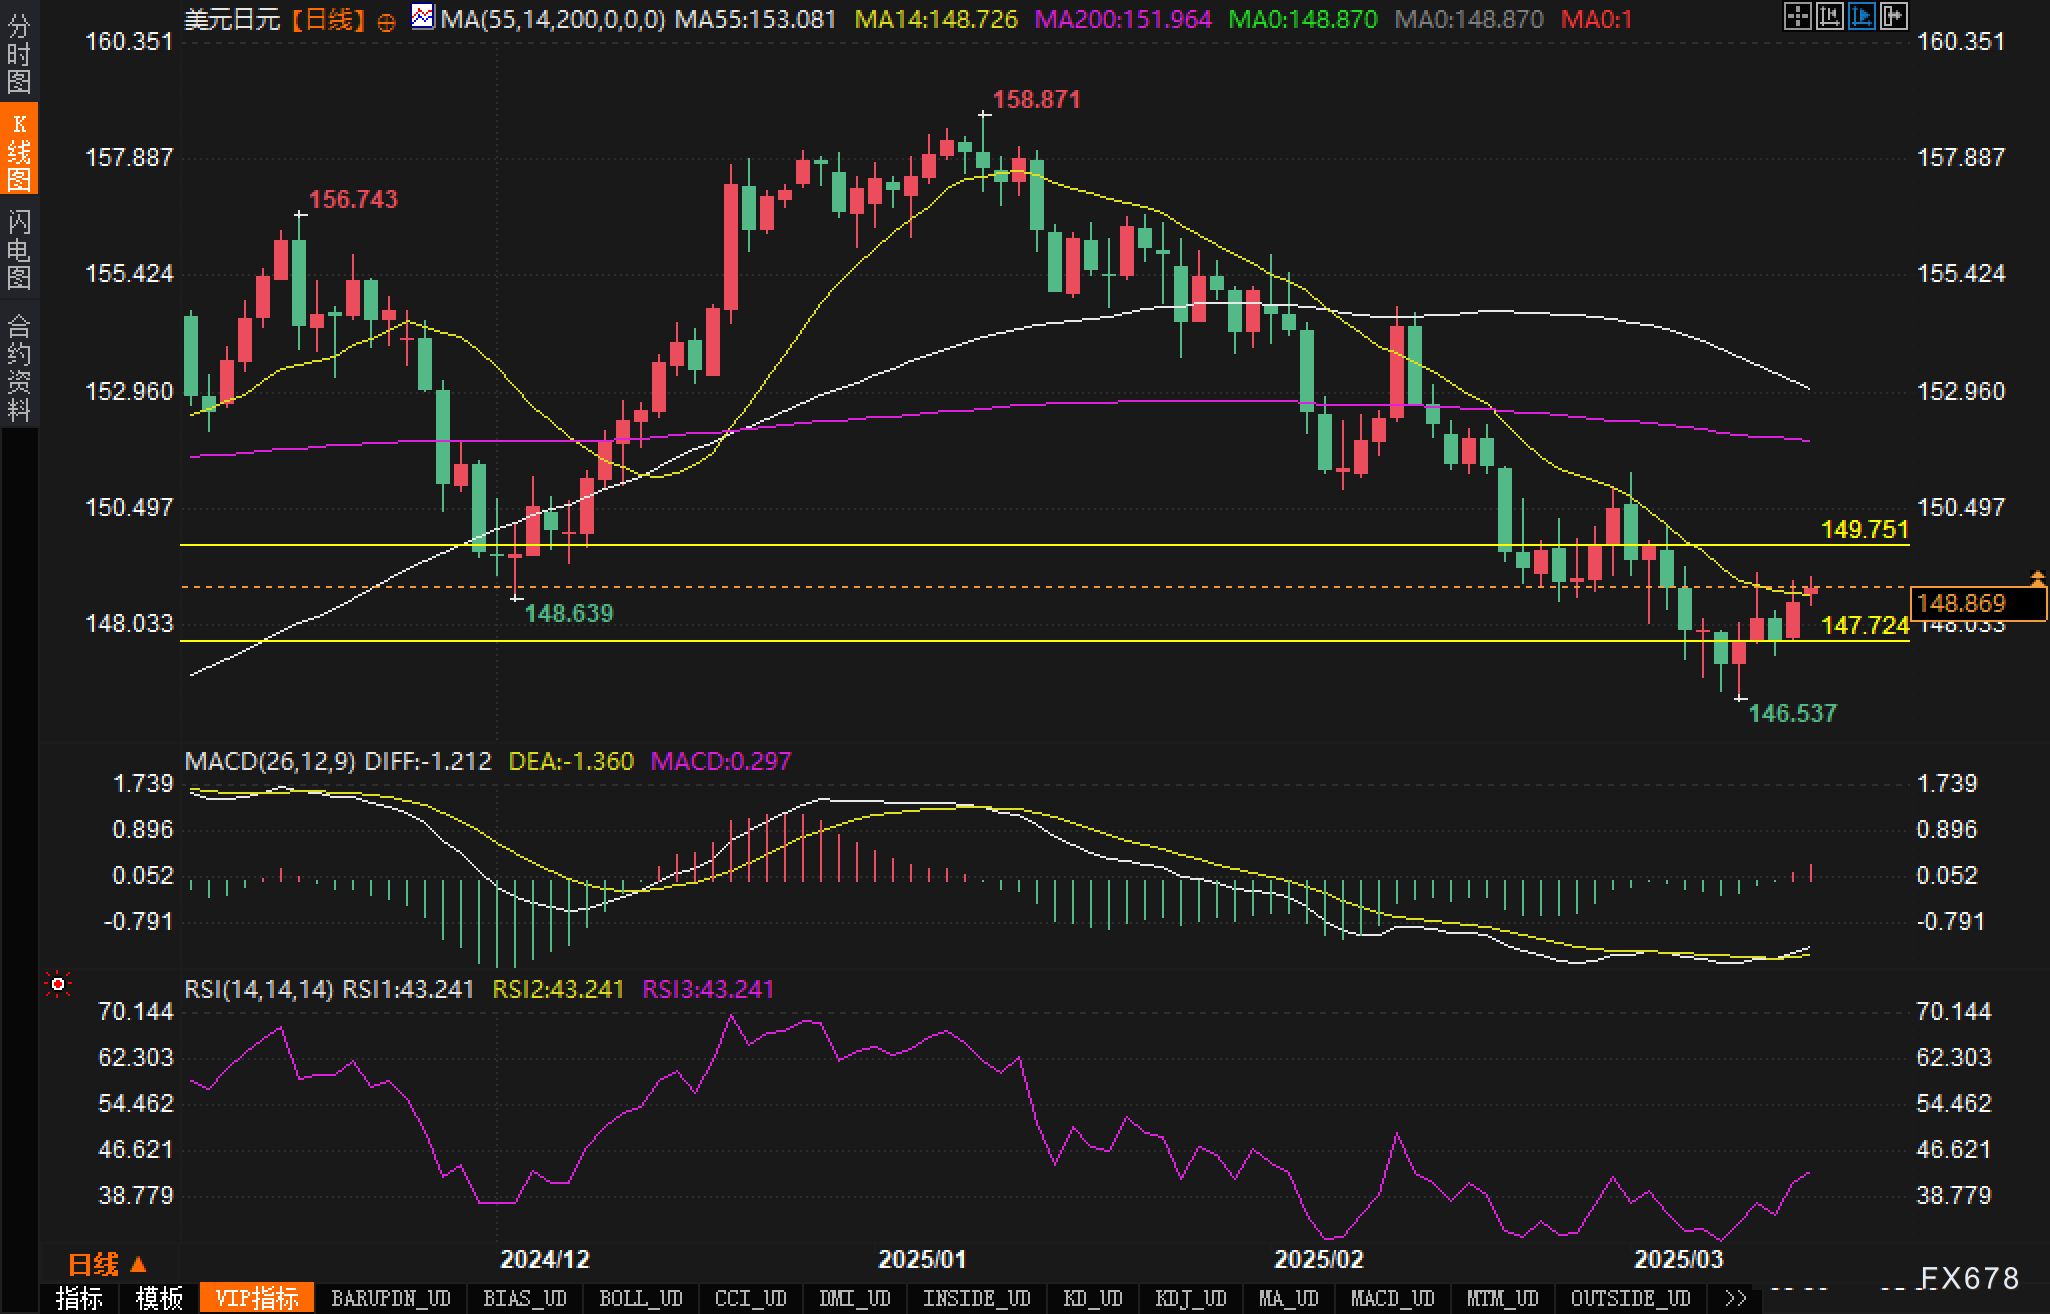Click the crosshair layout icon at top right
Viewport: 2050px width, 1314px height.
click(x=1797, y=17)
